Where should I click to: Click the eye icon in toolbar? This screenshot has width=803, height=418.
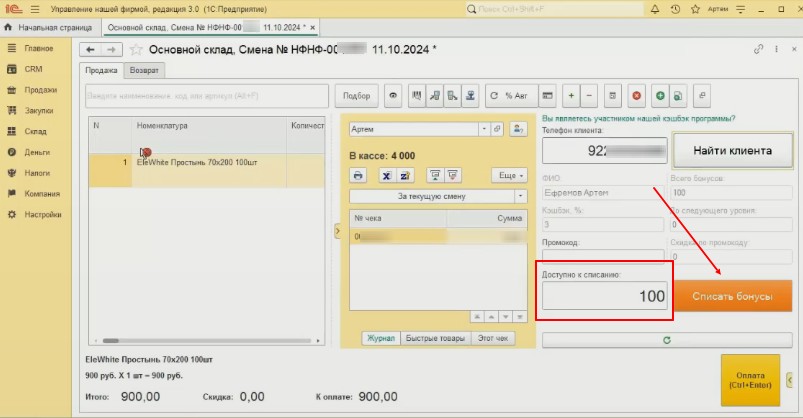tap(393, 96)
